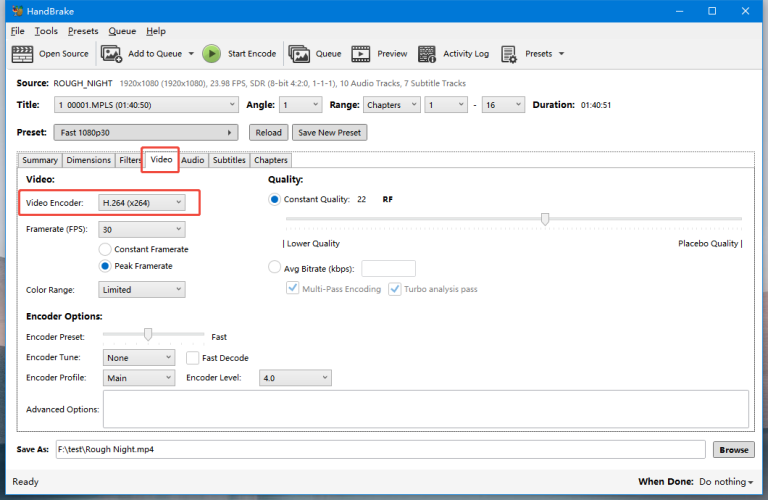Image resolution: width=768 pixels, height=500 pixels.
Task: Switch to the Summary tab
Action: [40, 160]
